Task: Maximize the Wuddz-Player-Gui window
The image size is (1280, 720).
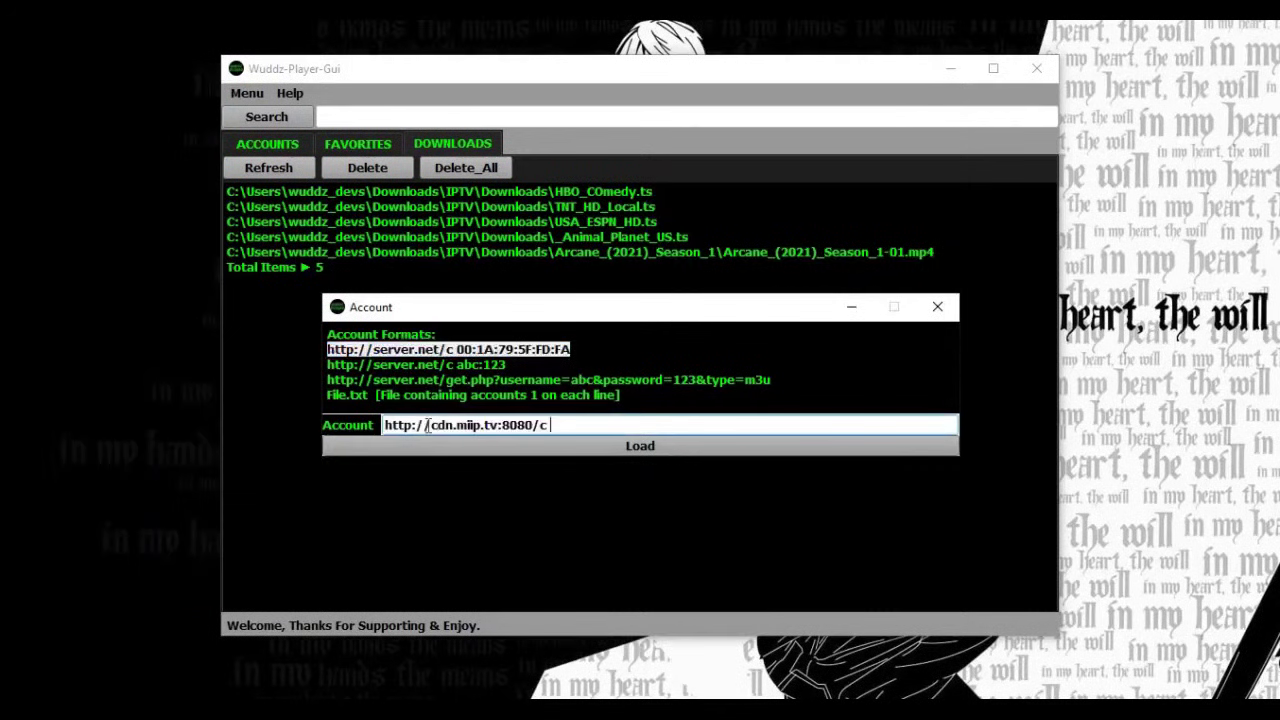Action: tap(994, 69)
